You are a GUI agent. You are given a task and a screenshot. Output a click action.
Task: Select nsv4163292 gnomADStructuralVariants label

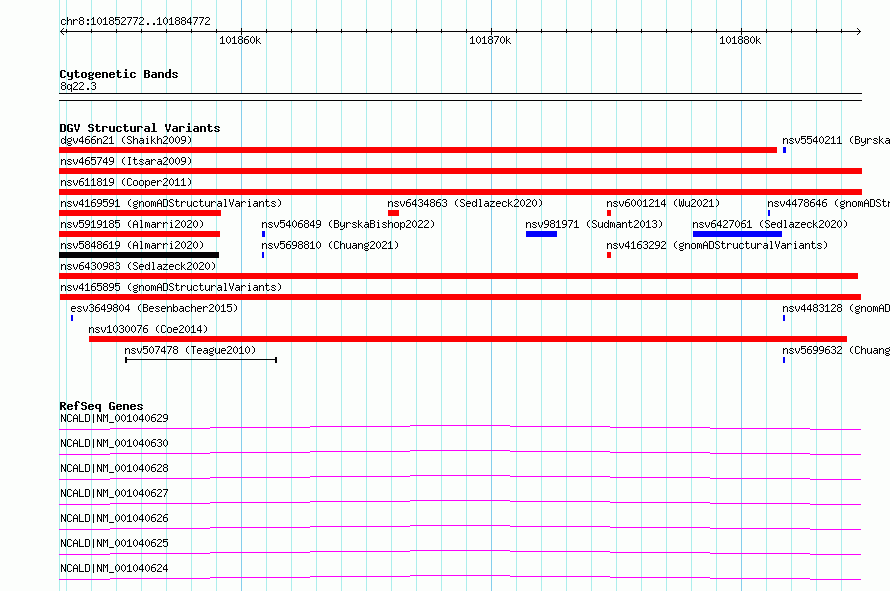(x=717, y=245)
